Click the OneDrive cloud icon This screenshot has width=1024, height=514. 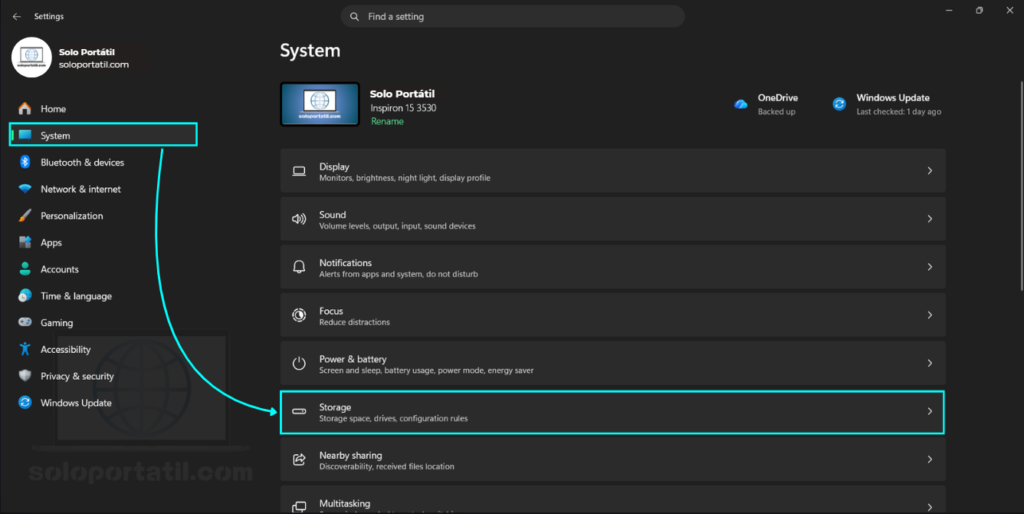click(x=741, y=104)
